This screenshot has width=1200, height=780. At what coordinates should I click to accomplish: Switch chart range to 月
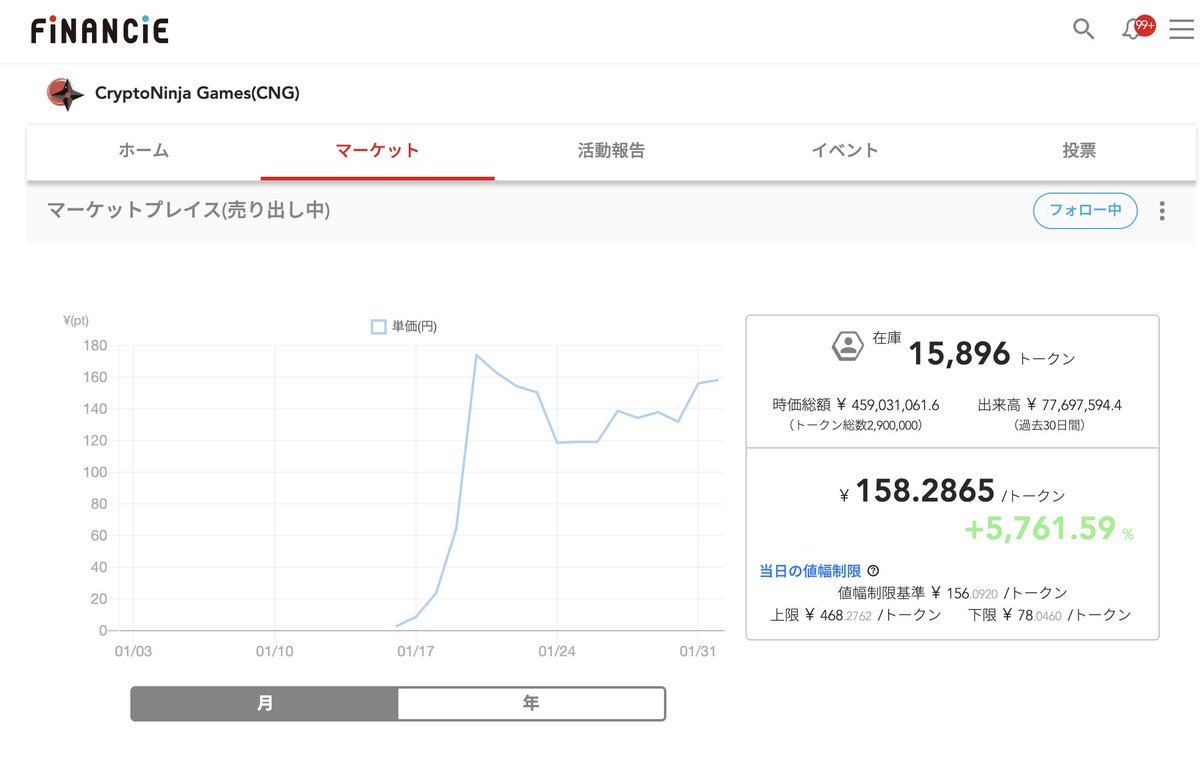(265, 703)
